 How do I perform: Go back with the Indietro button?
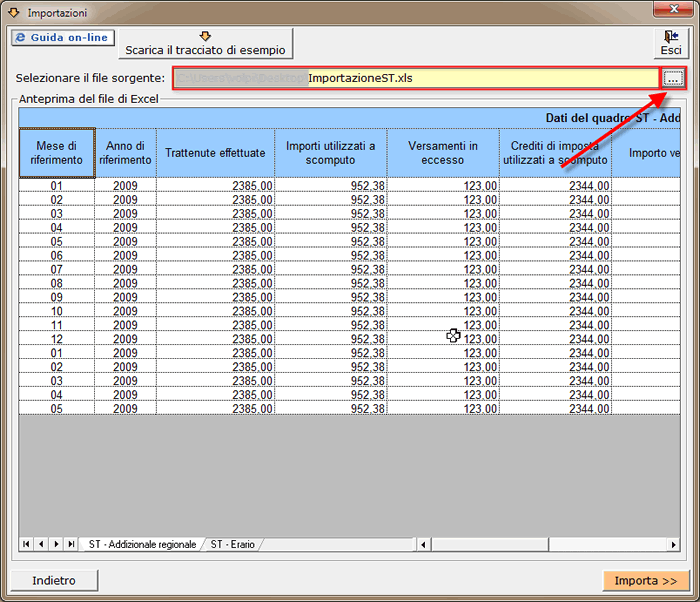[x=54, y=581]
